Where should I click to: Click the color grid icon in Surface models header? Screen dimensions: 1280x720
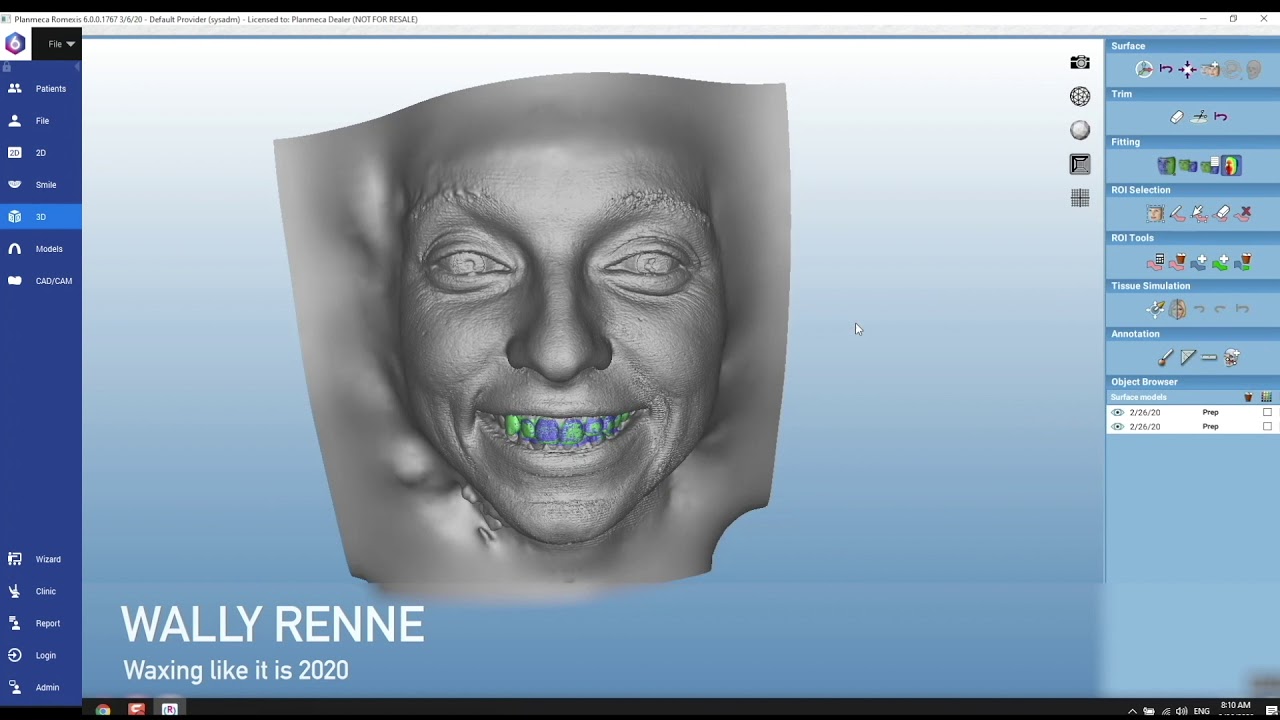point(1266,397)
